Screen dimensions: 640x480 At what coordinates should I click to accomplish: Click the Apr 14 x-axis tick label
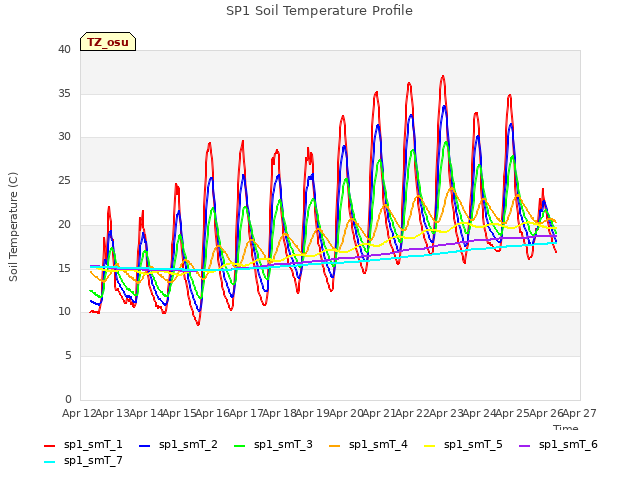(x=146, y=413)
